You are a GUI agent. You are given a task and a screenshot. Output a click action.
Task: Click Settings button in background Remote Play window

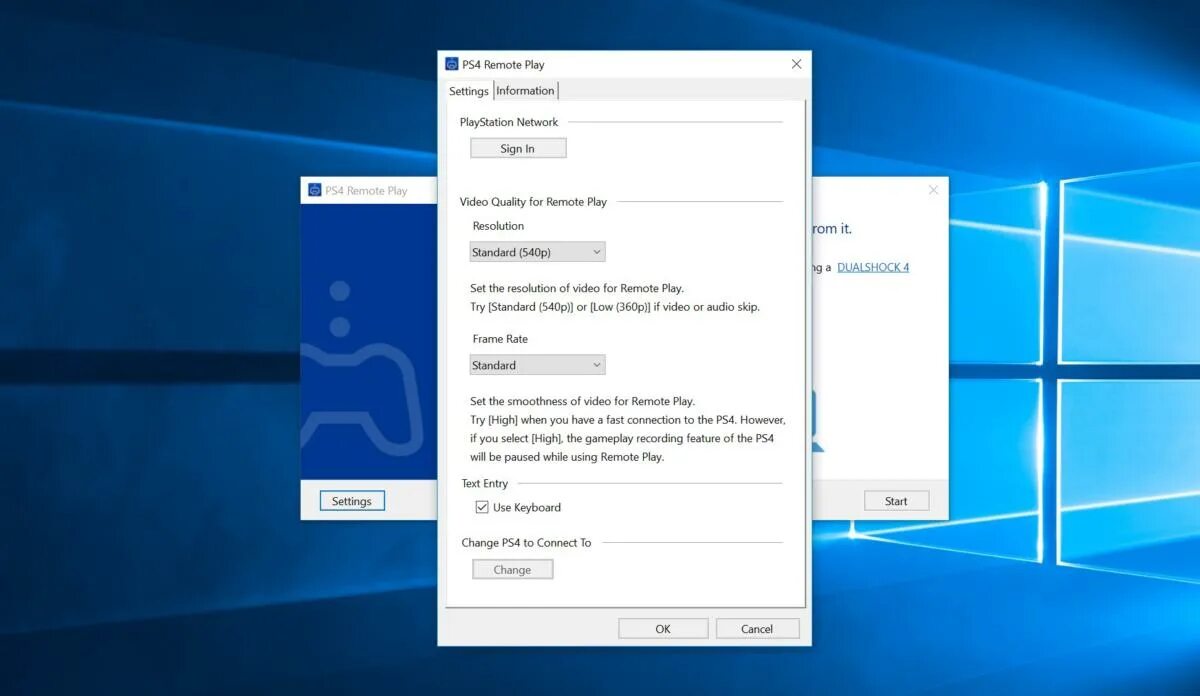352,501
